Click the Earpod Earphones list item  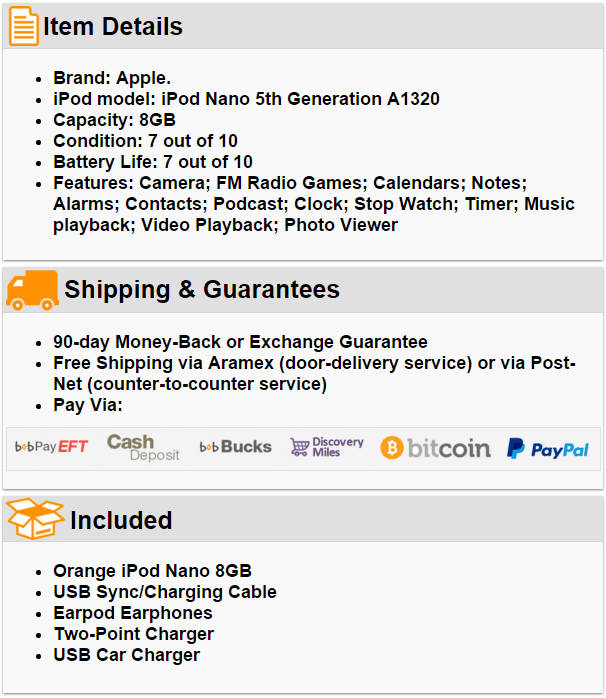(x=133, y=613)
